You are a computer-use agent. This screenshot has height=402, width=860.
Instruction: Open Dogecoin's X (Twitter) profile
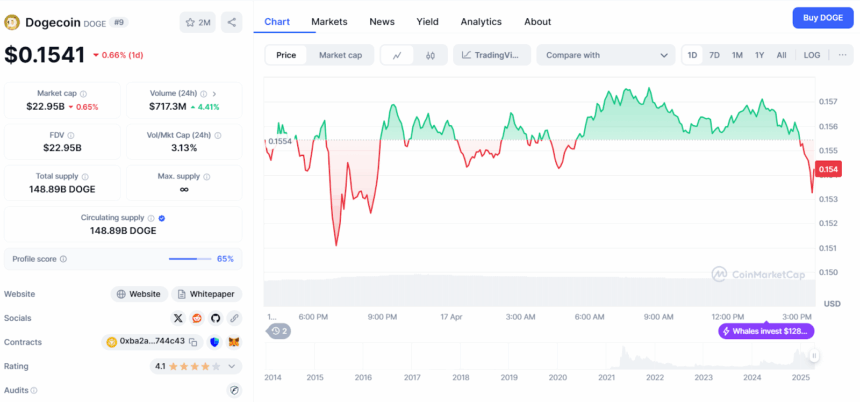(178, 318)
